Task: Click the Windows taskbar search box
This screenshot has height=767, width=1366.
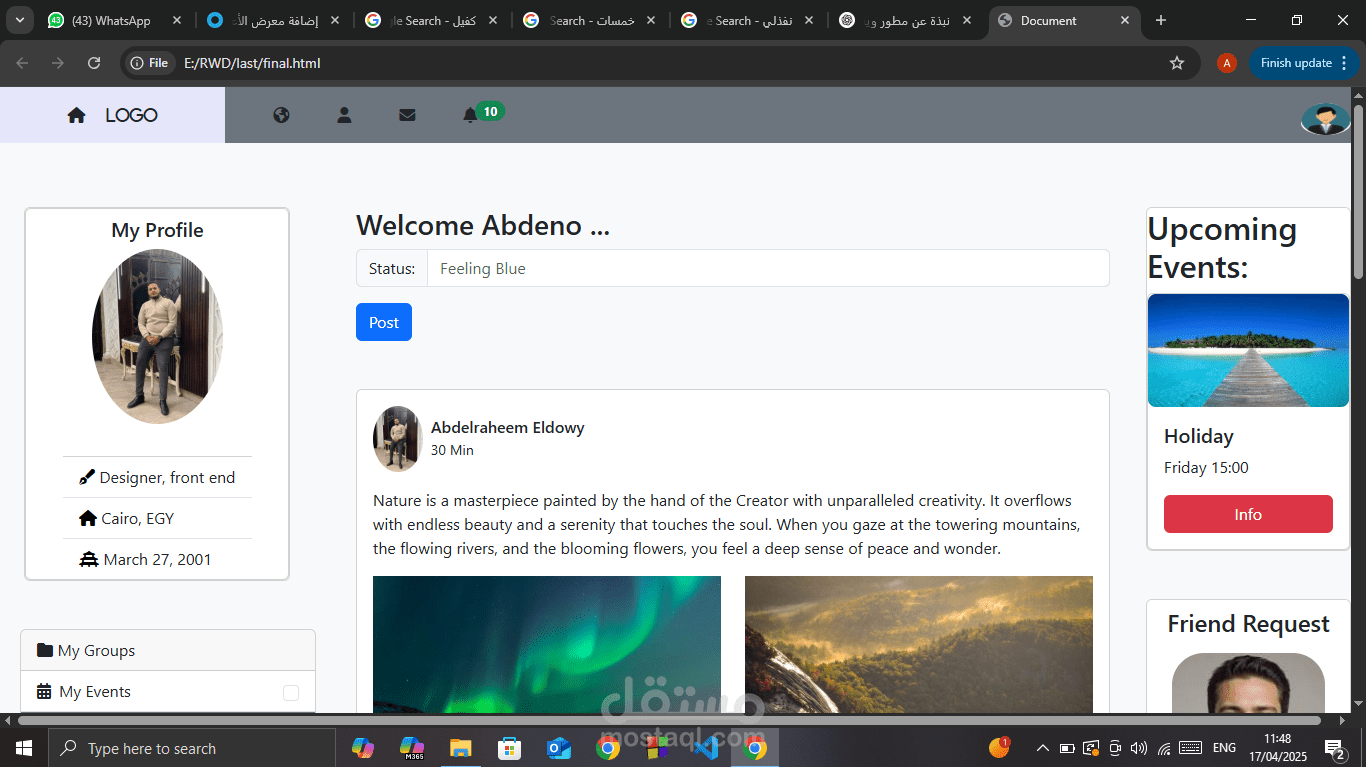Action: 191,748
